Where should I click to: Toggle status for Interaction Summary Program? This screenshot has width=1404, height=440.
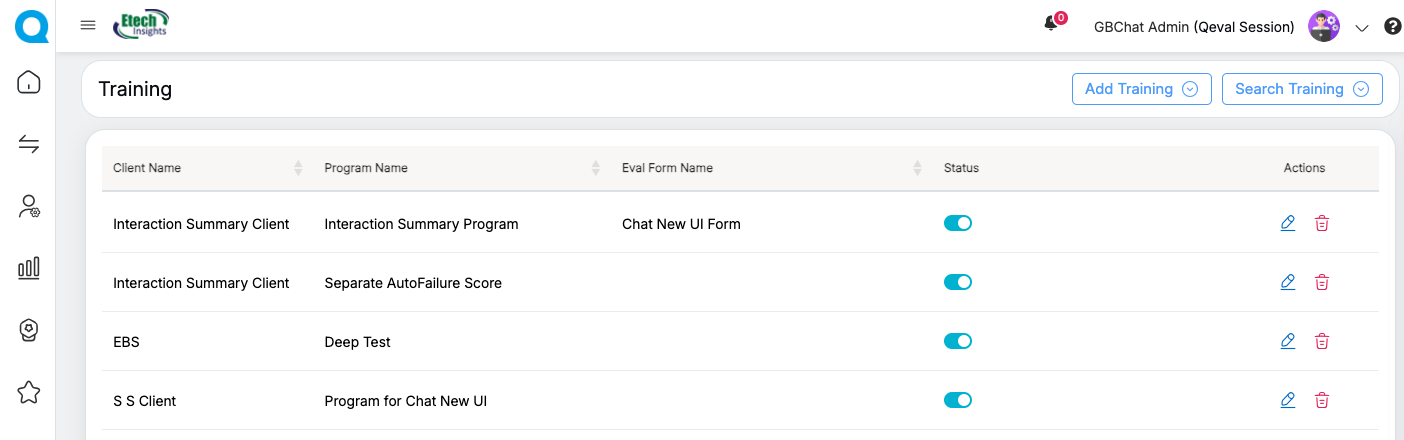pyautogui.click(x=957, y=223)
